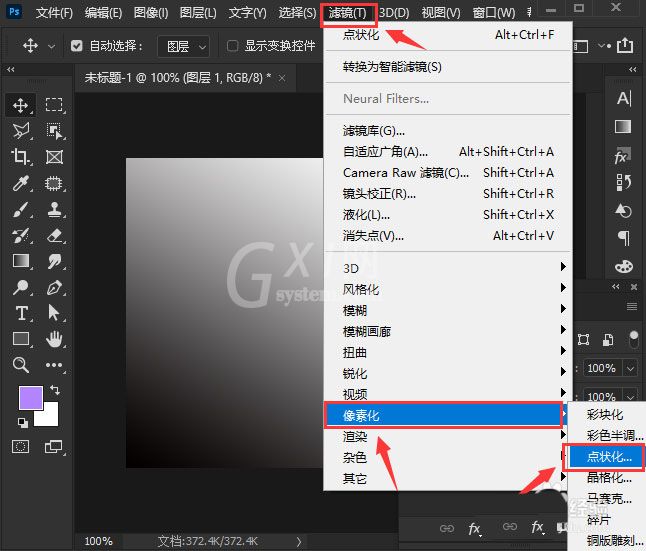Select the Dodge tool
The height and width of the screenshot is (551, 646).
tap(21, 287)
